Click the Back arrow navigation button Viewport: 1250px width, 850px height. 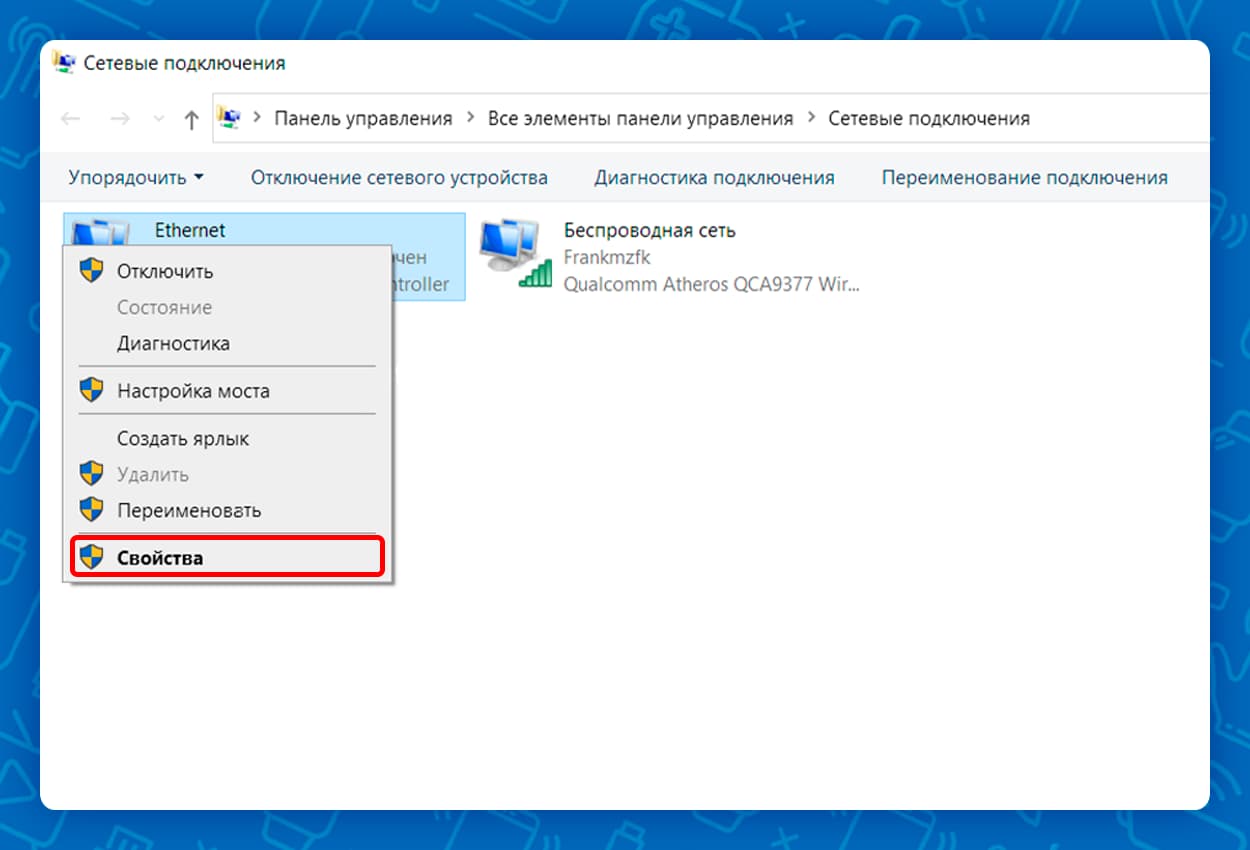70,119
